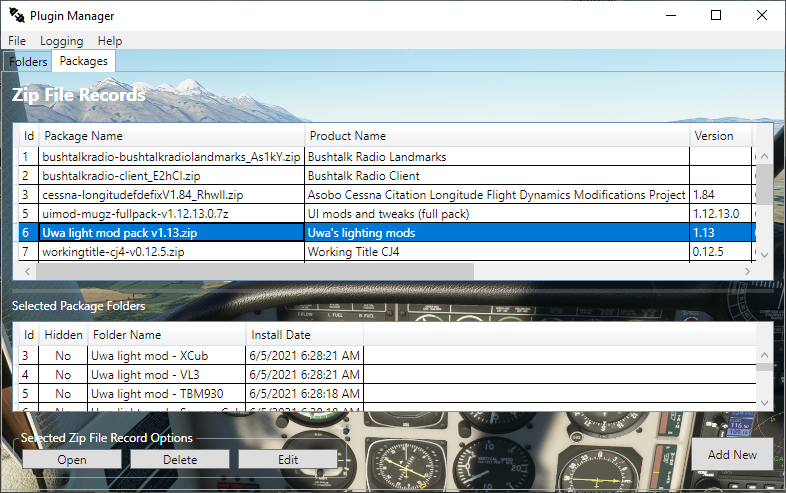Click the Open button for selected zip record
This screenshot has height=493, width=786.
[72, 459]
